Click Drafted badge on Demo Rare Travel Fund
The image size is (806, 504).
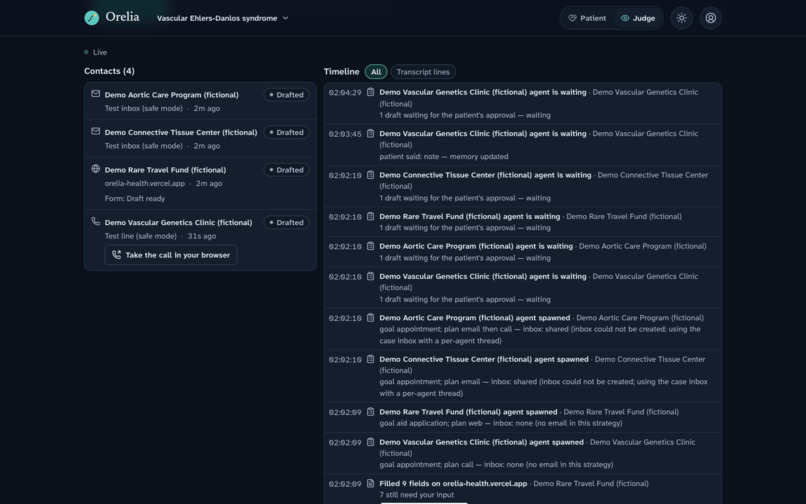click(286, 170)
